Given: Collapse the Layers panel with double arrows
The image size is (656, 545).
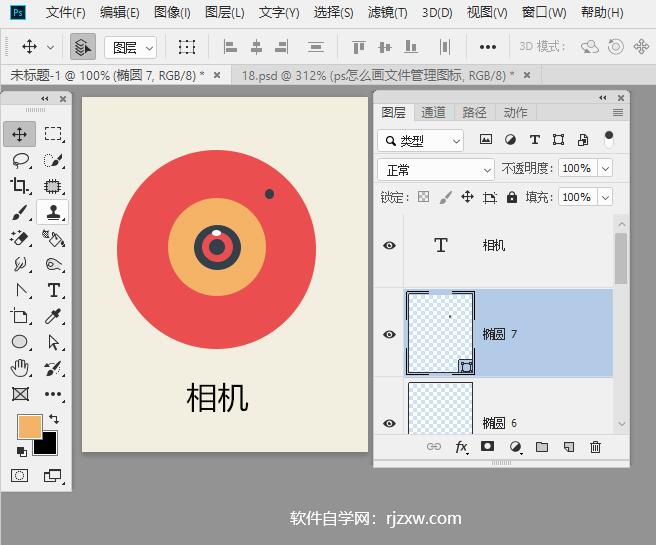Looking at the screenshot, I should [x=602, y=98].
